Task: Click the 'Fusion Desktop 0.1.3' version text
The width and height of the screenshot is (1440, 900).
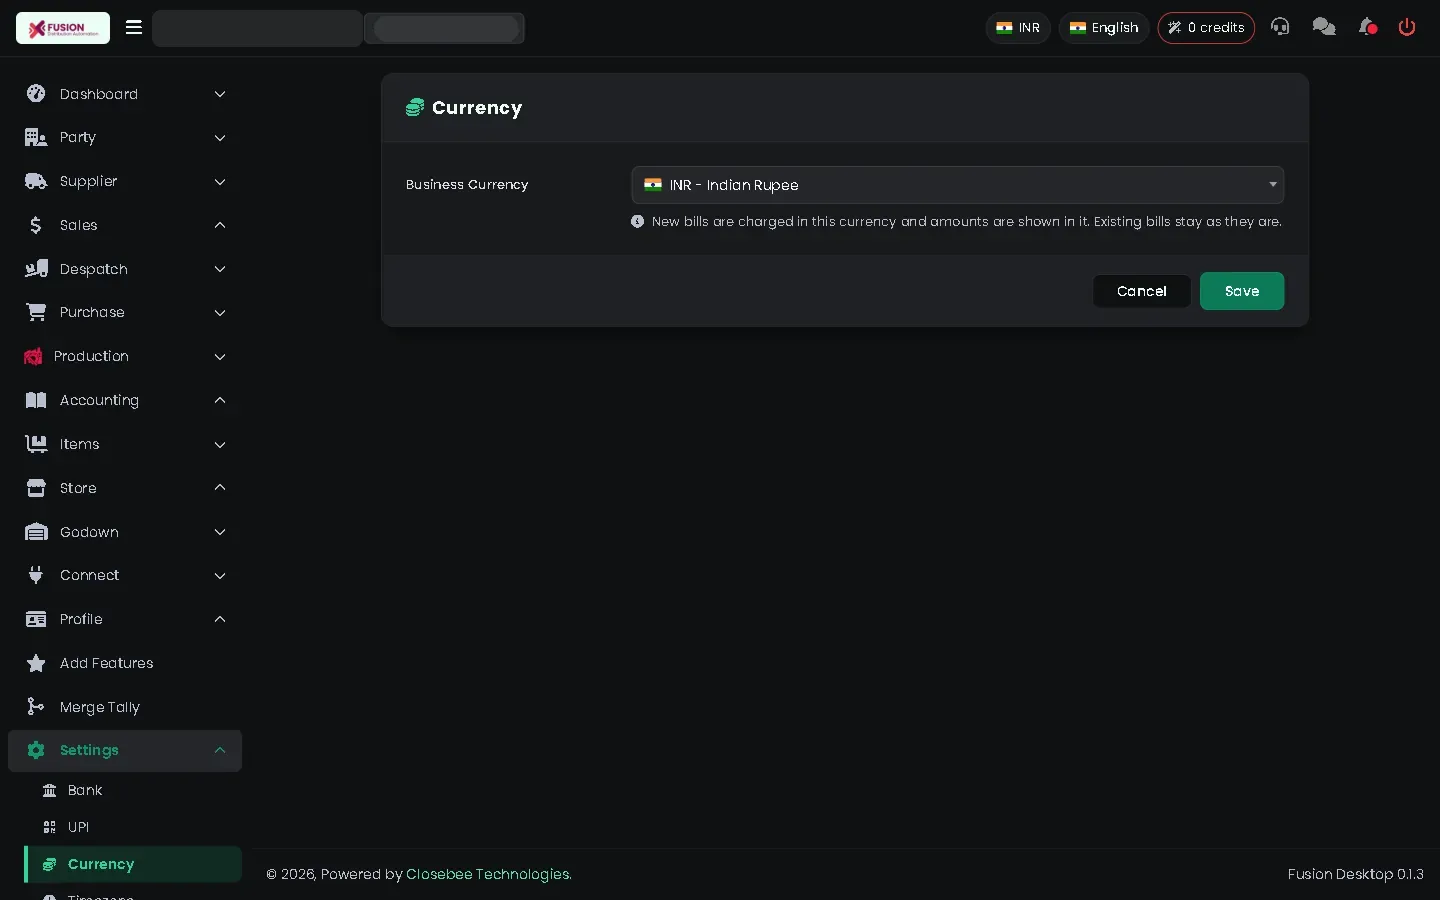Action: click(x=1356, y=874)
